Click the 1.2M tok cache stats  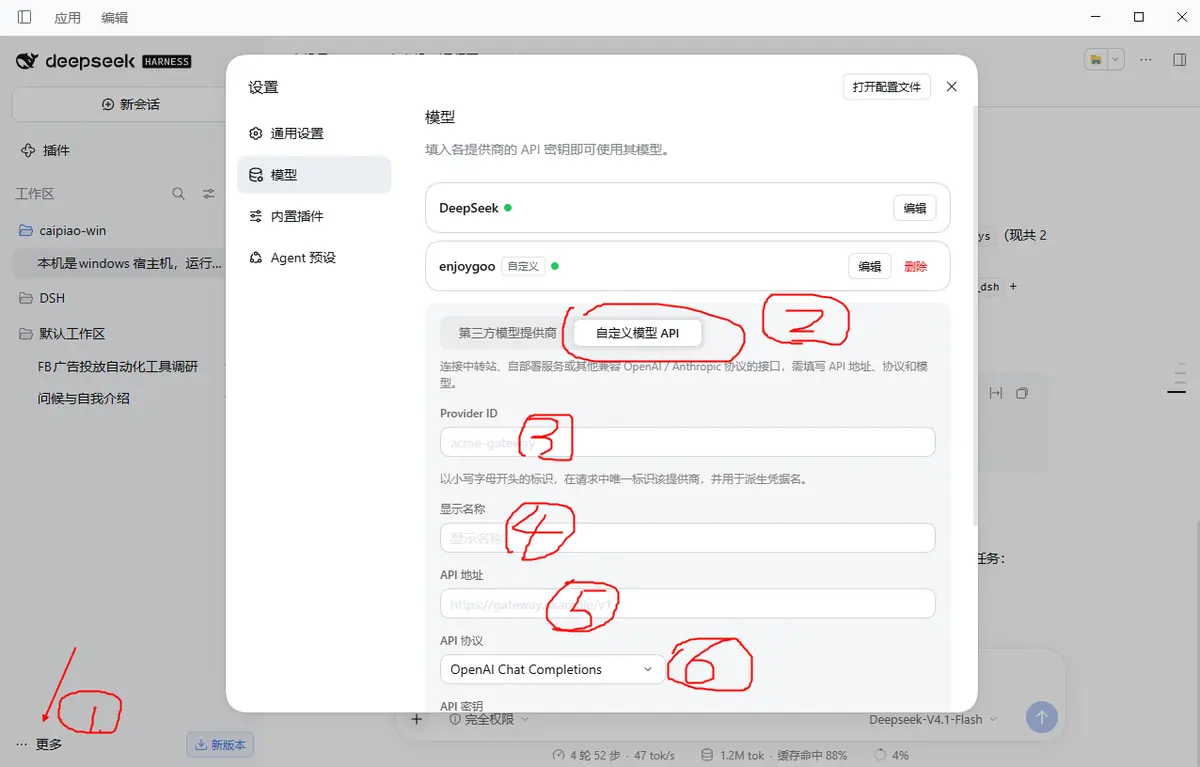click(774, 755)
